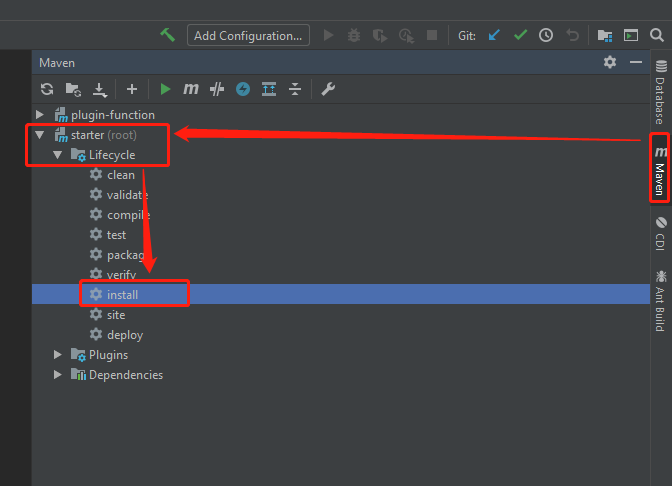Click Git rollback undo arrow
This screenshot has height=486, width=672.
[572, 35]
